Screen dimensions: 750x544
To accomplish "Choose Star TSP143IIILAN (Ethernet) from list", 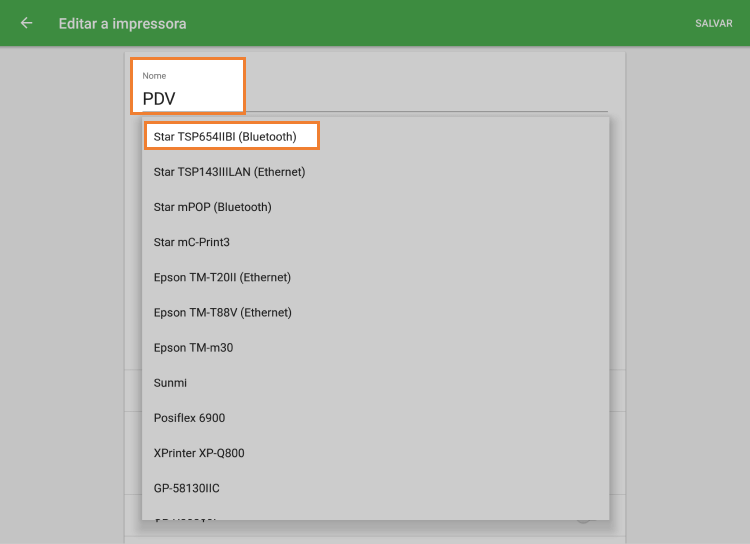I will (229, 172).
